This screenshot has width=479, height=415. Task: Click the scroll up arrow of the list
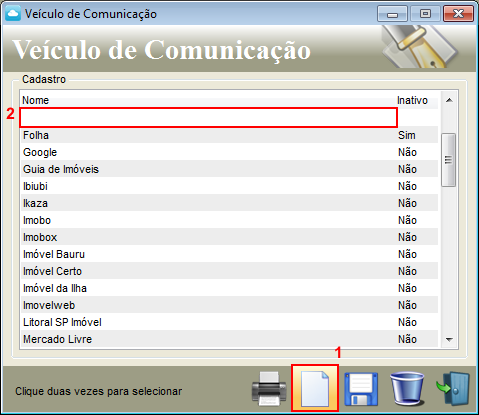click(x=449, y=100)
